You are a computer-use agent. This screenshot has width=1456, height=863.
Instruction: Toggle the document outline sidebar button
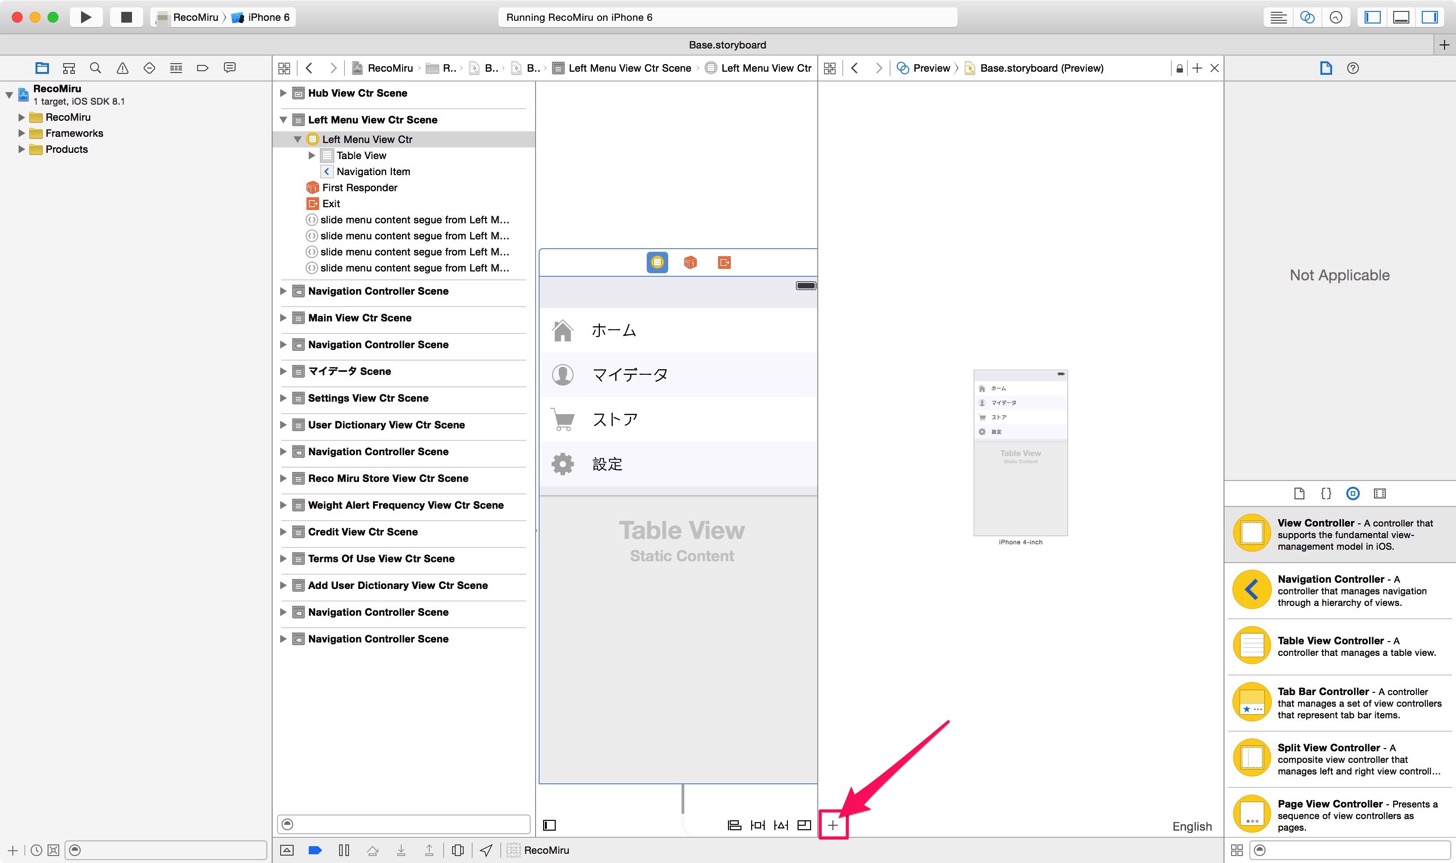(x=549, y=825)
